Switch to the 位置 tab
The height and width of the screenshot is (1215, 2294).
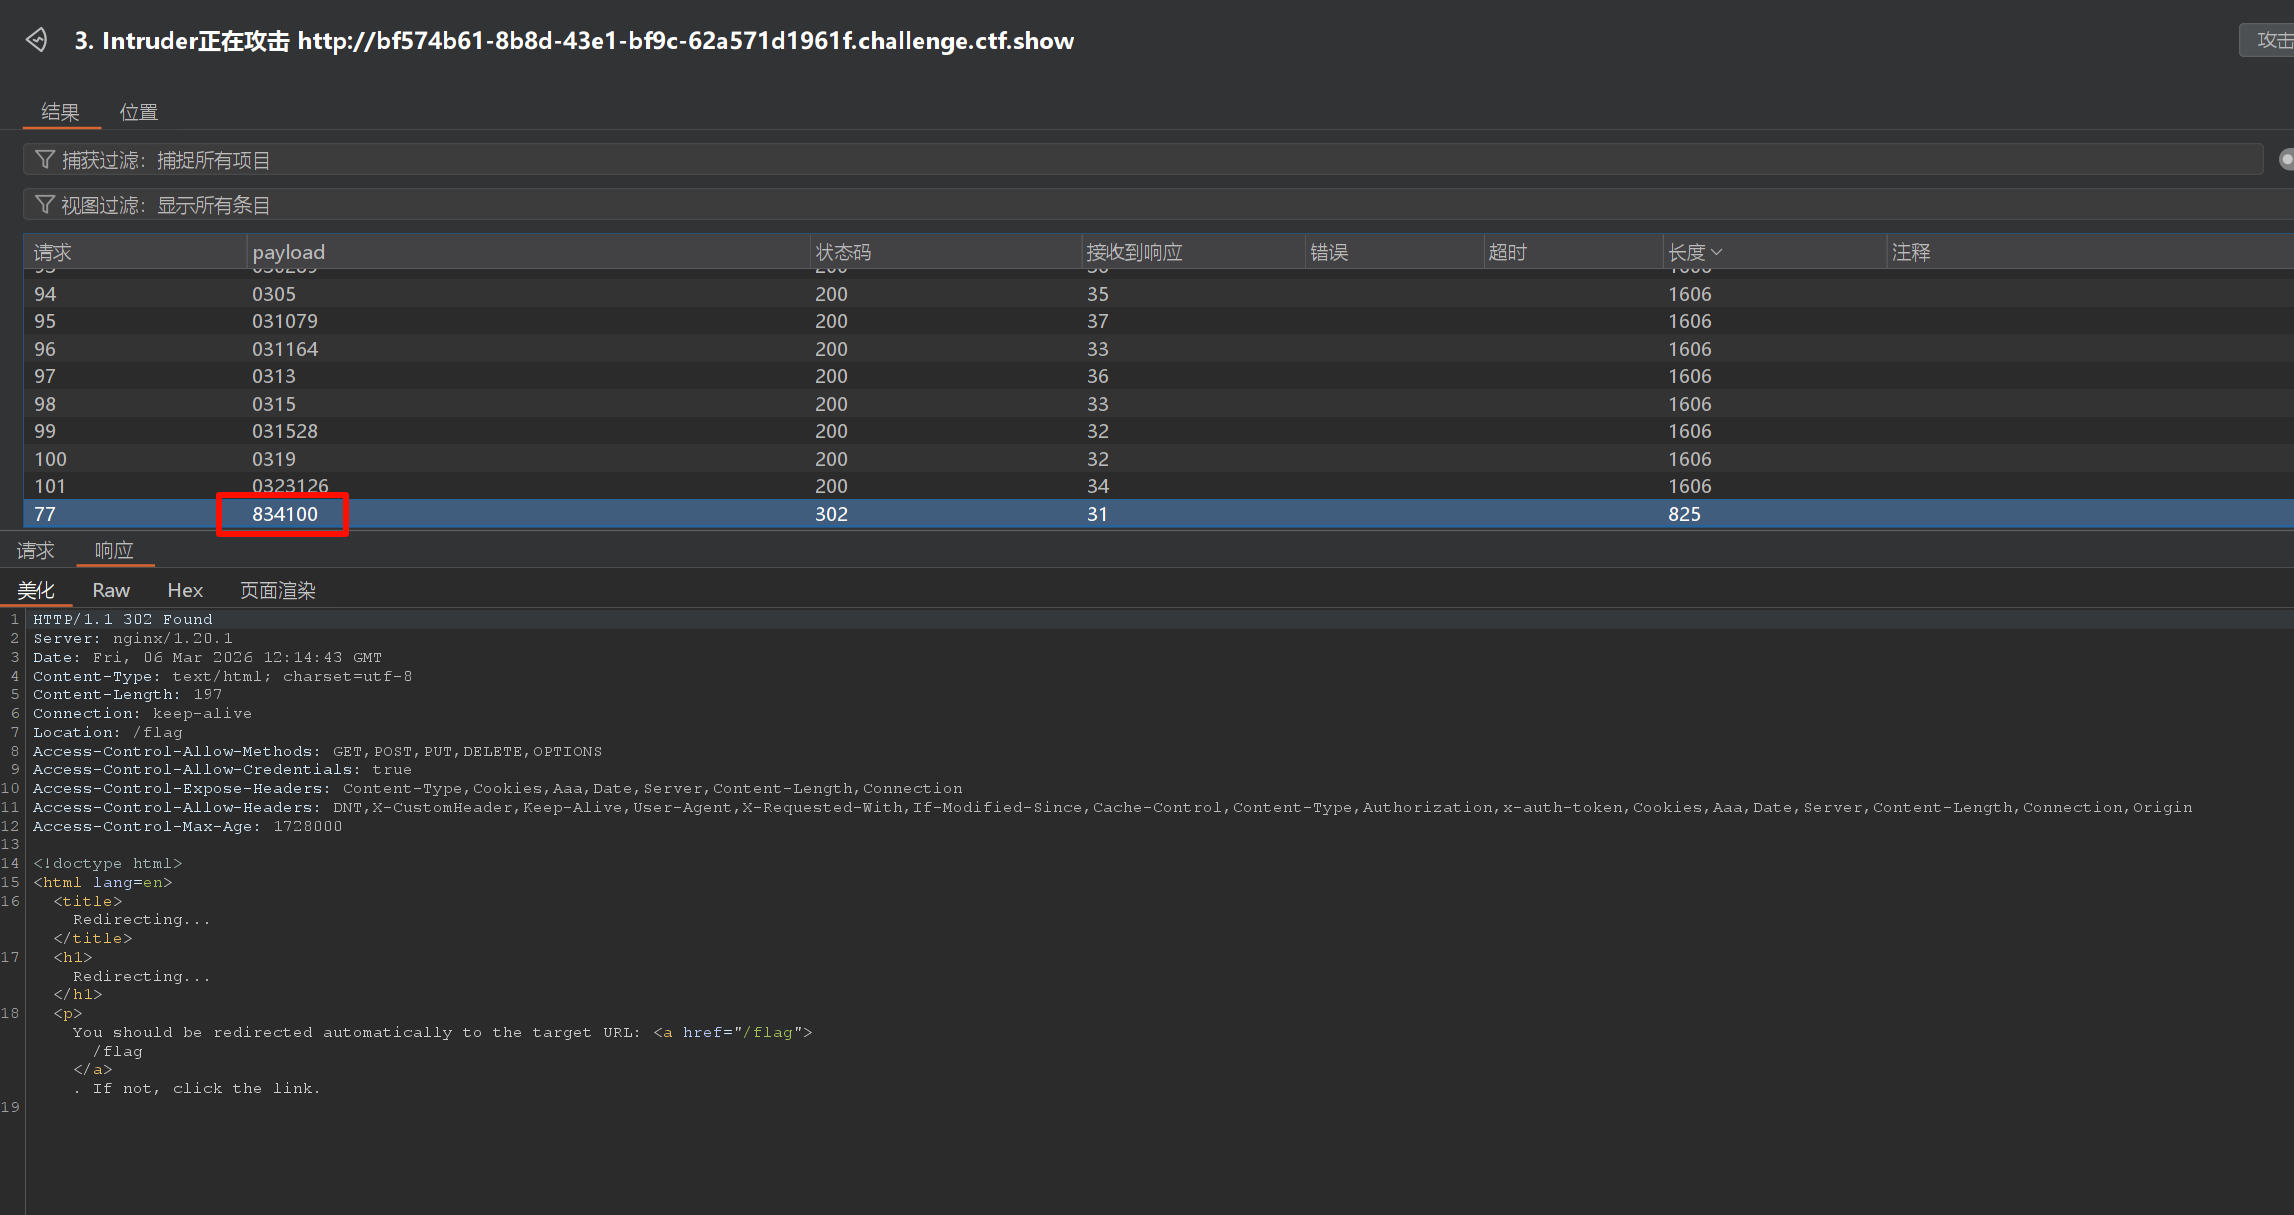(x=138, y=112)
